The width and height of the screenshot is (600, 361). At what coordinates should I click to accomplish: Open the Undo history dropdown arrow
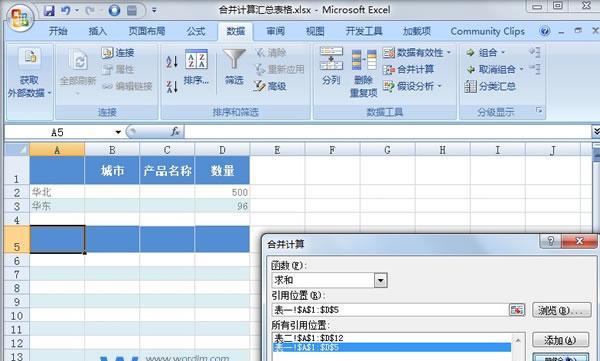77,10
